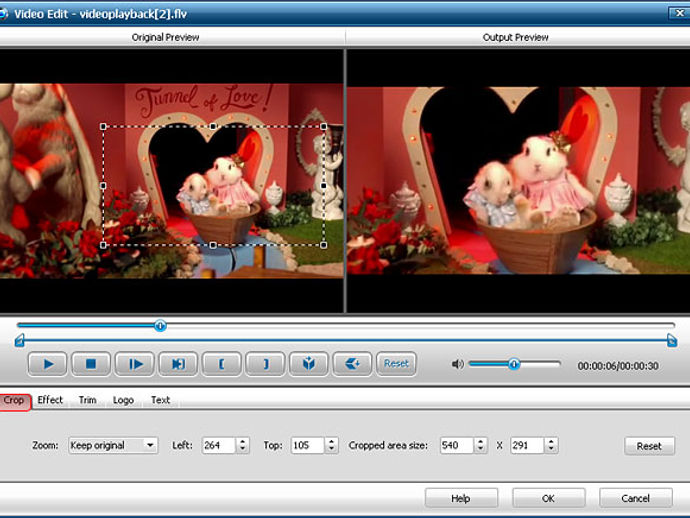Click the blue arrow plus icon button

tap(352, 364)
